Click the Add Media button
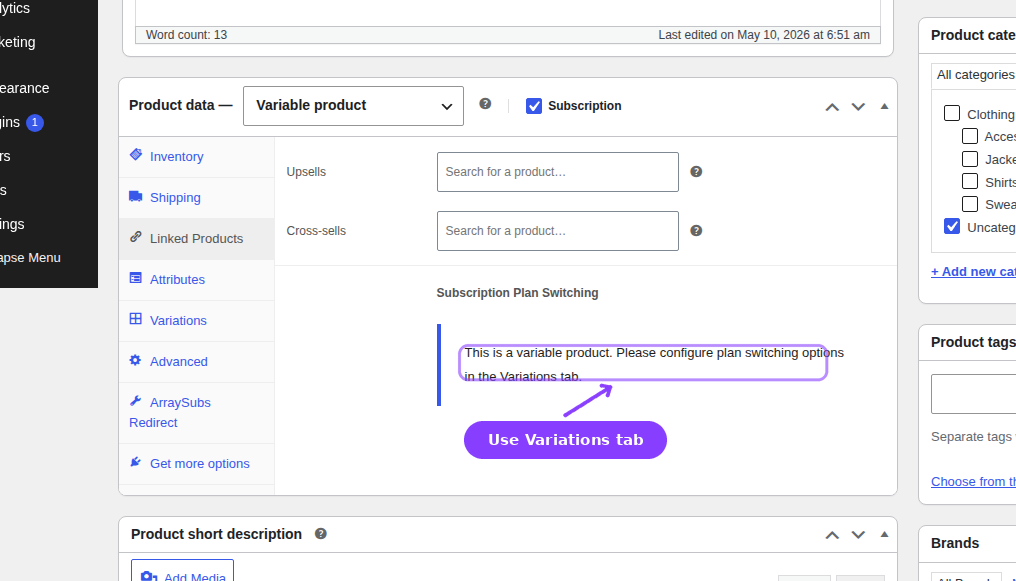1016x581 pixels. pyautogui.click(x=183, y=571)
